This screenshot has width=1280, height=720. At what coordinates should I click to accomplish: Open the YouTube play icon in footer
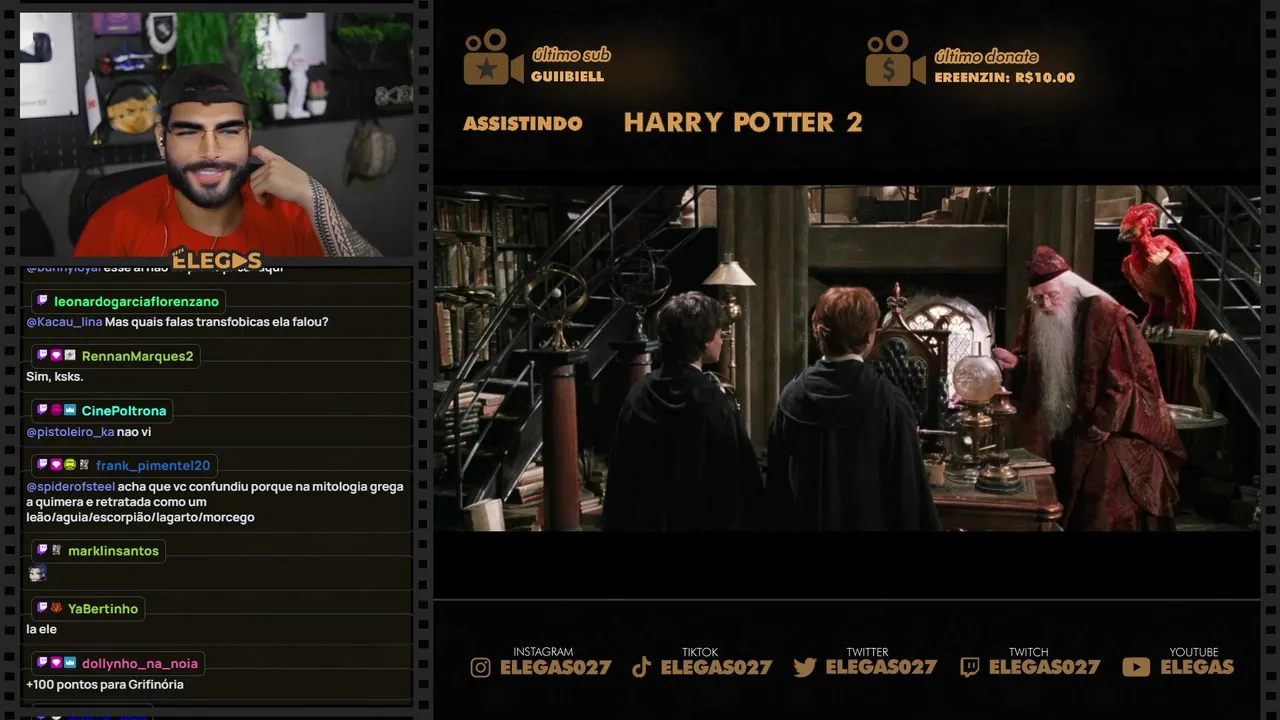(1136, 668)
